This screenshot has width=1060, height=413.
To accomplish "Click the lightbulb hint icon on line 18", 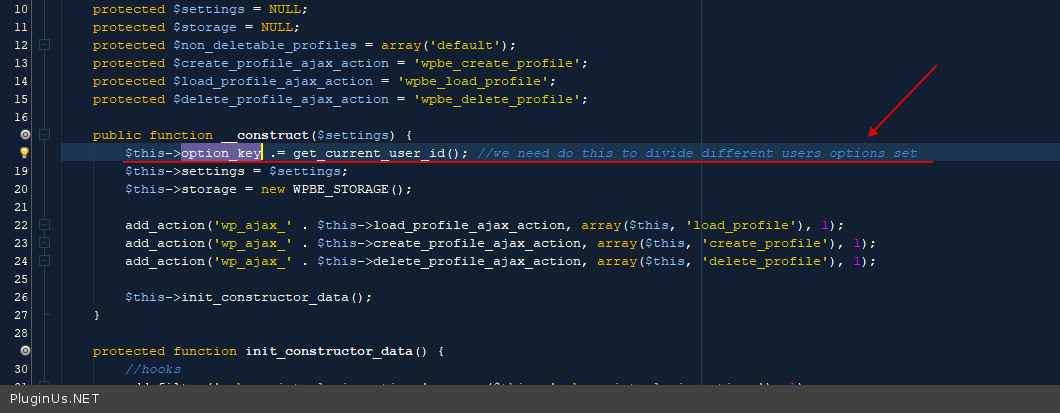I will click(24, 153).
